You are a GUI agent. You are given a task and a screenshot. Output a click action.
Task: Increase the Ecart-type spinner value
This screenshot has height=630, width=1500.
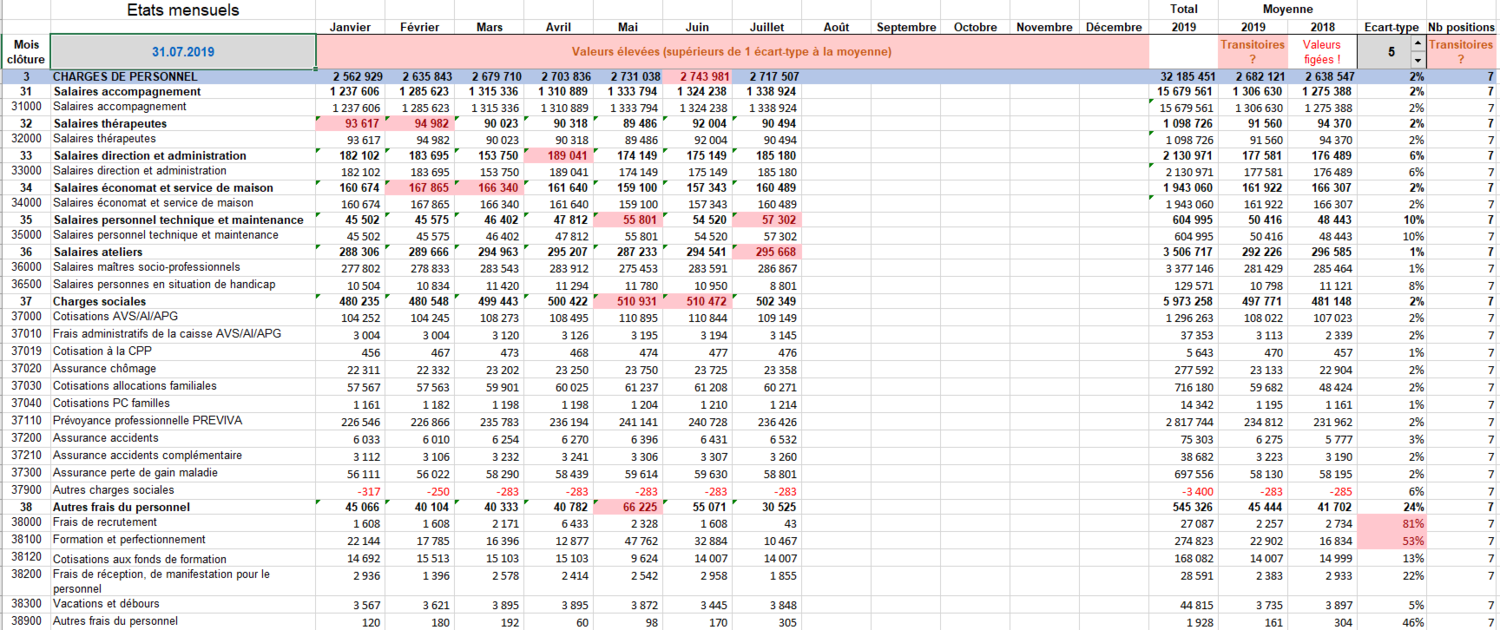[x=1416, y=43]
